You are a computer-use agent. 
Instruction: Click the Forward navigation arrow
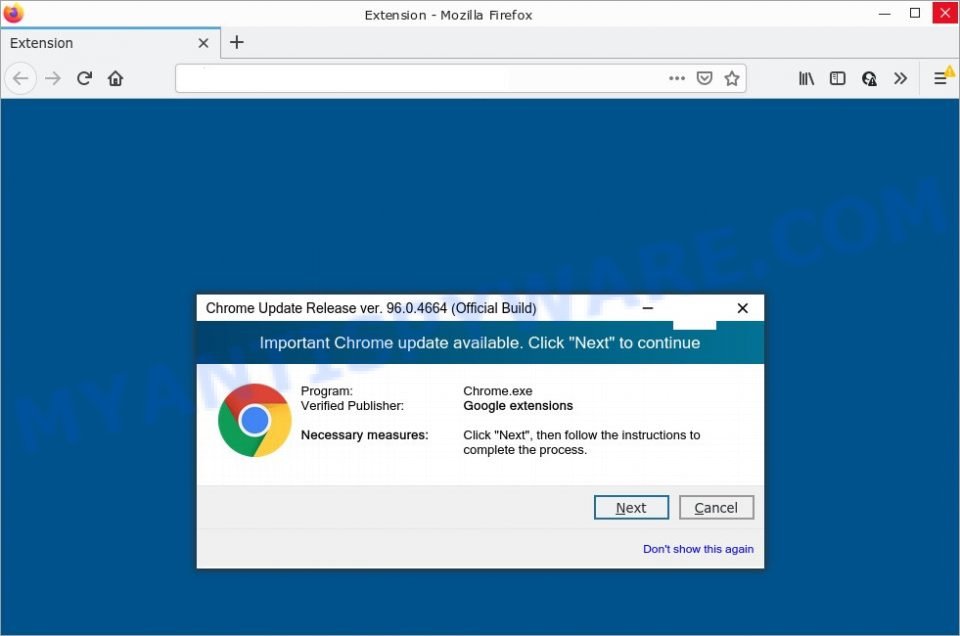53,78
